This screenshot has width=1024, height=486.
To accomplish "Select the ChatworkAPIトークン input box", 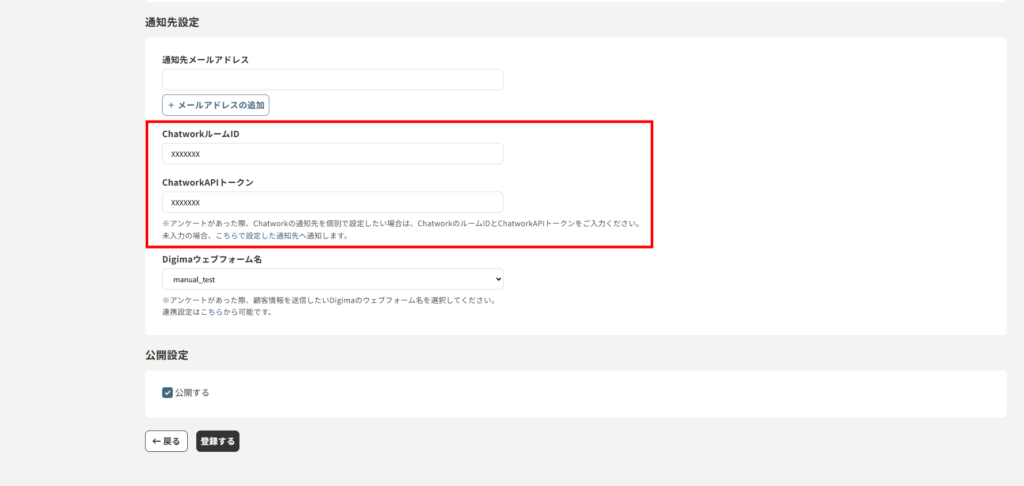I will tap(332, 202).
